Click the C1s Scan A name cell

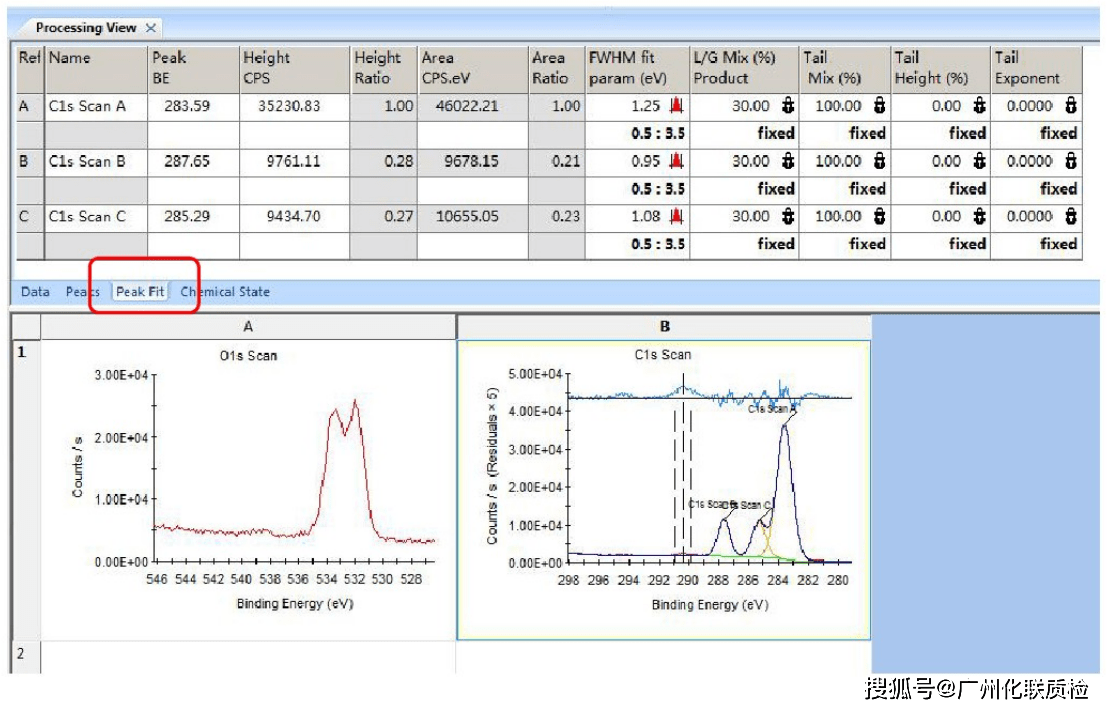[97, 107]
